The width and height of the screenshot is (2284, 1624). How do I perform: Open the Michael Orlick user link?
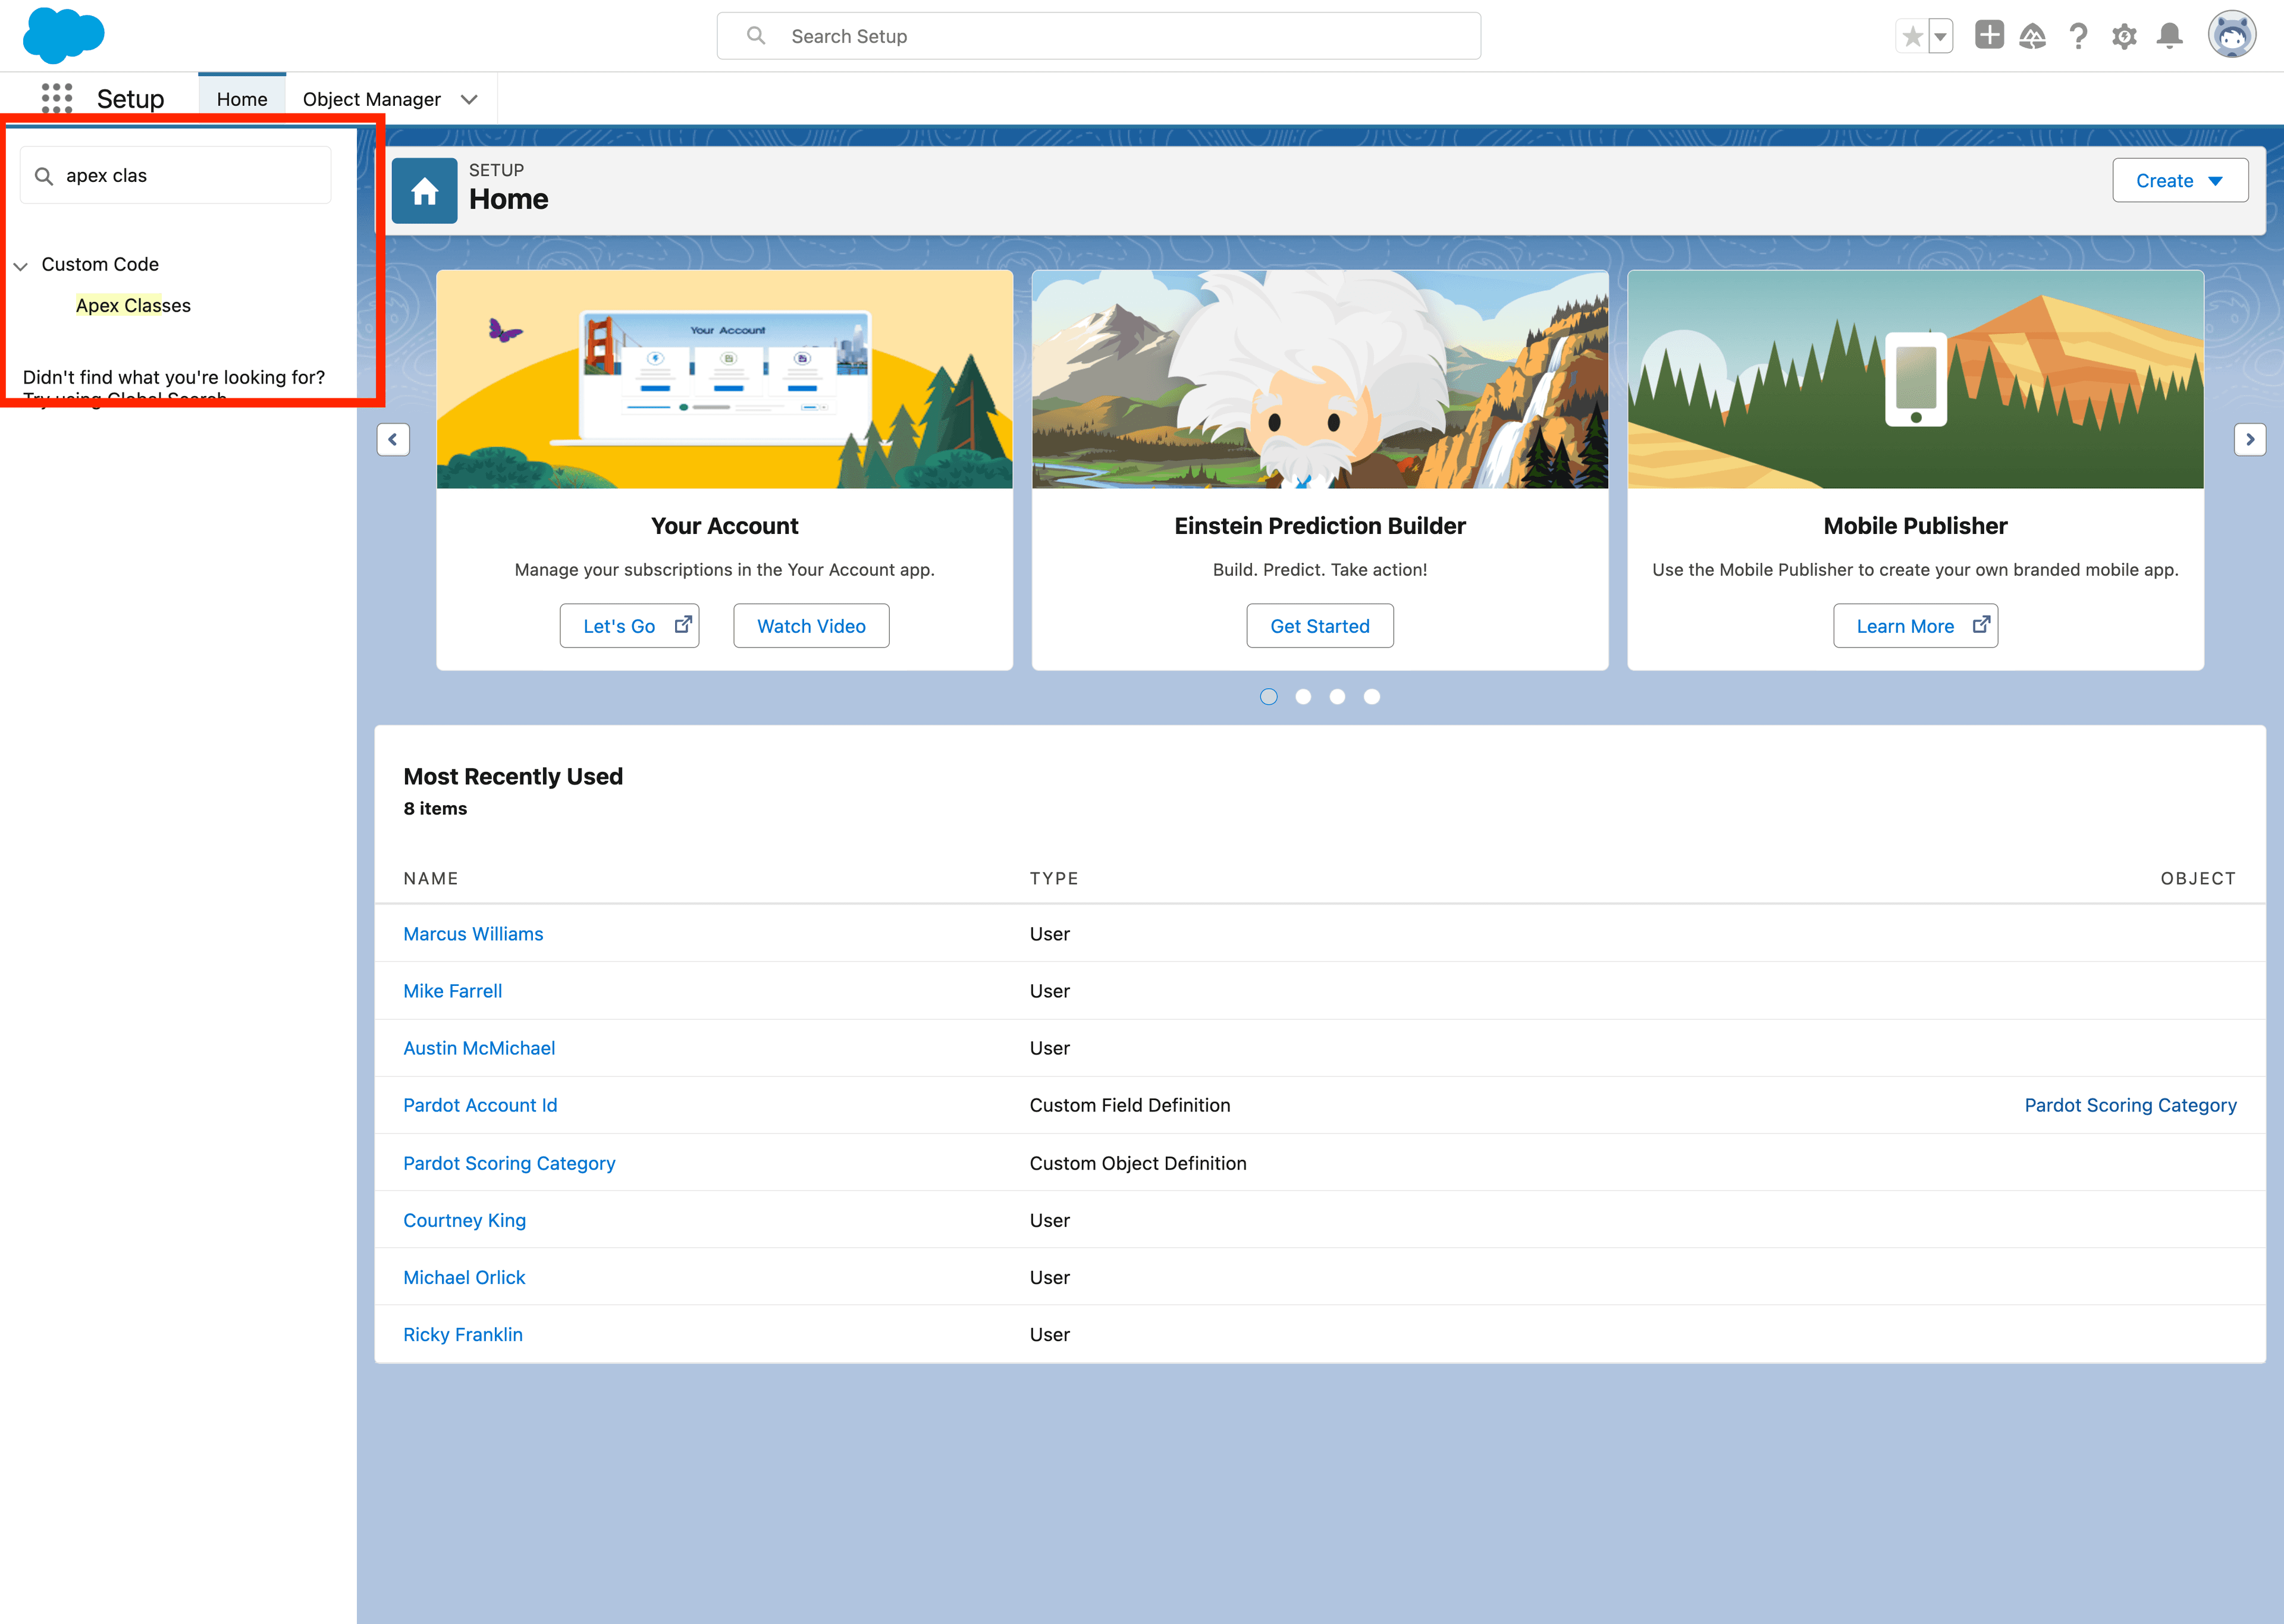coord(464,1277)
